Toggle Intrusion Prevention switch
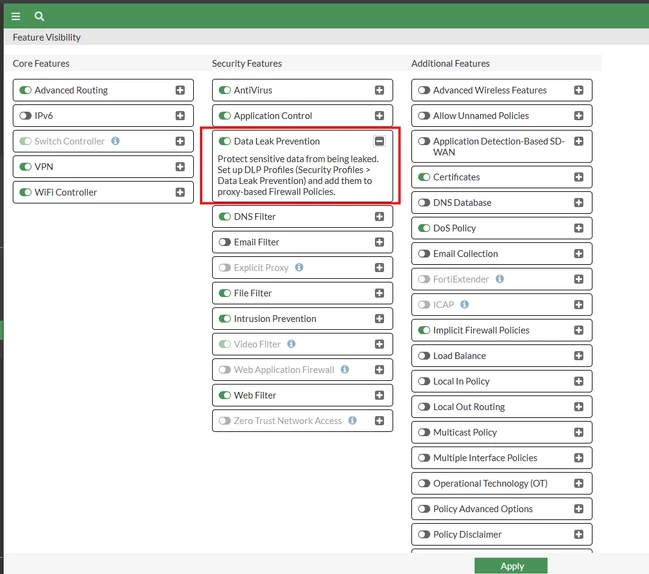649x574 pixels. (x=225, y=319)
